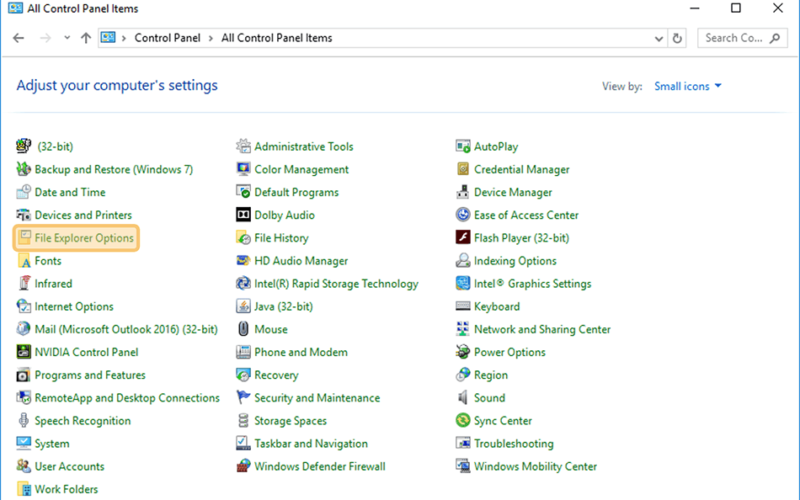The width and height of the screenshot is (800, 500).
Task: Open the Flash Player (32-bit) icon
Action: (x=463, y=238)
